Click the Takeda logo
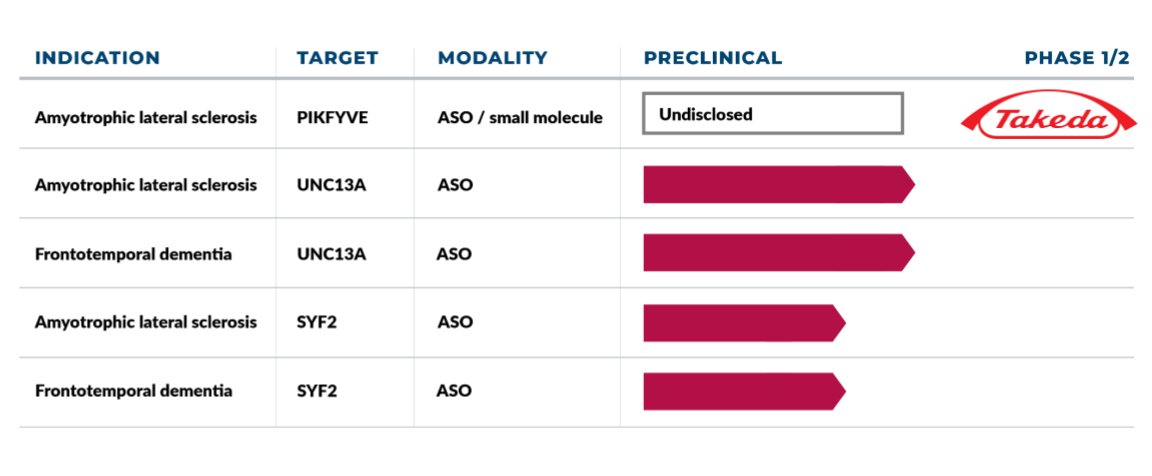This screenshot has width=1152, height=476. [x=1047, y=120]
